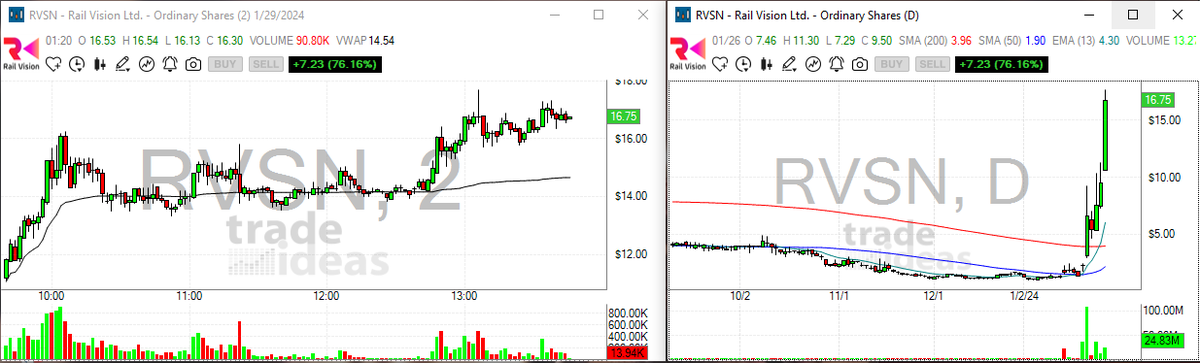Maximize the 2-minute chart window

coord(598,14)
